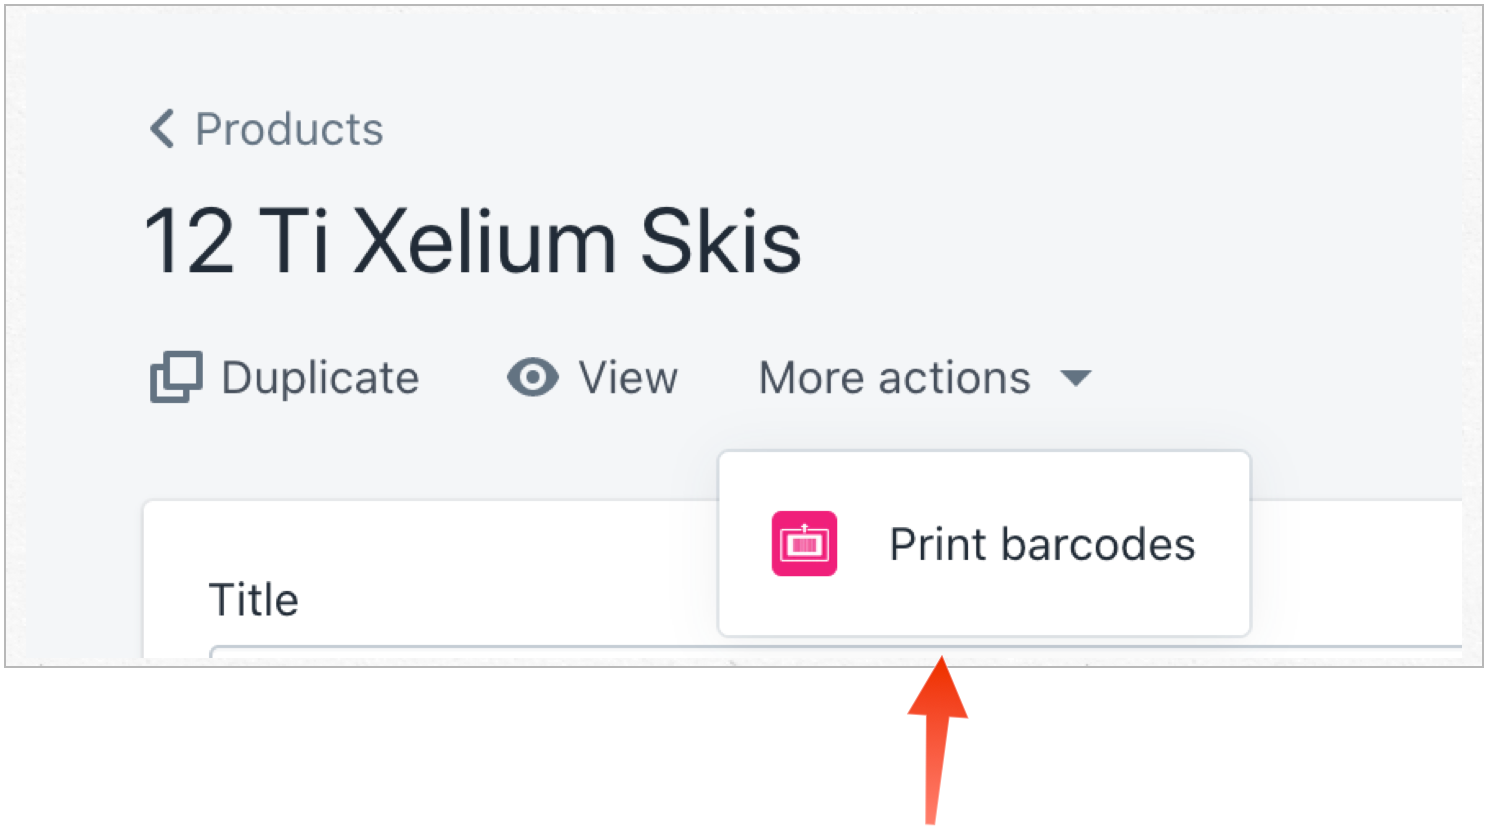Click the back chevron beside Products
The height and width of the screenshot is (832, 1488).
coord(162,129)
